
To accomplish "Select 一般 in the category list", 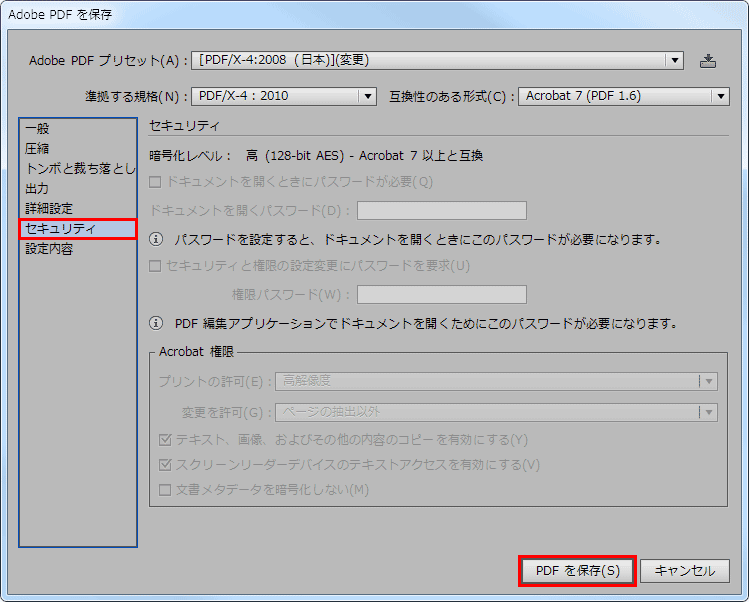I will 78,129.
